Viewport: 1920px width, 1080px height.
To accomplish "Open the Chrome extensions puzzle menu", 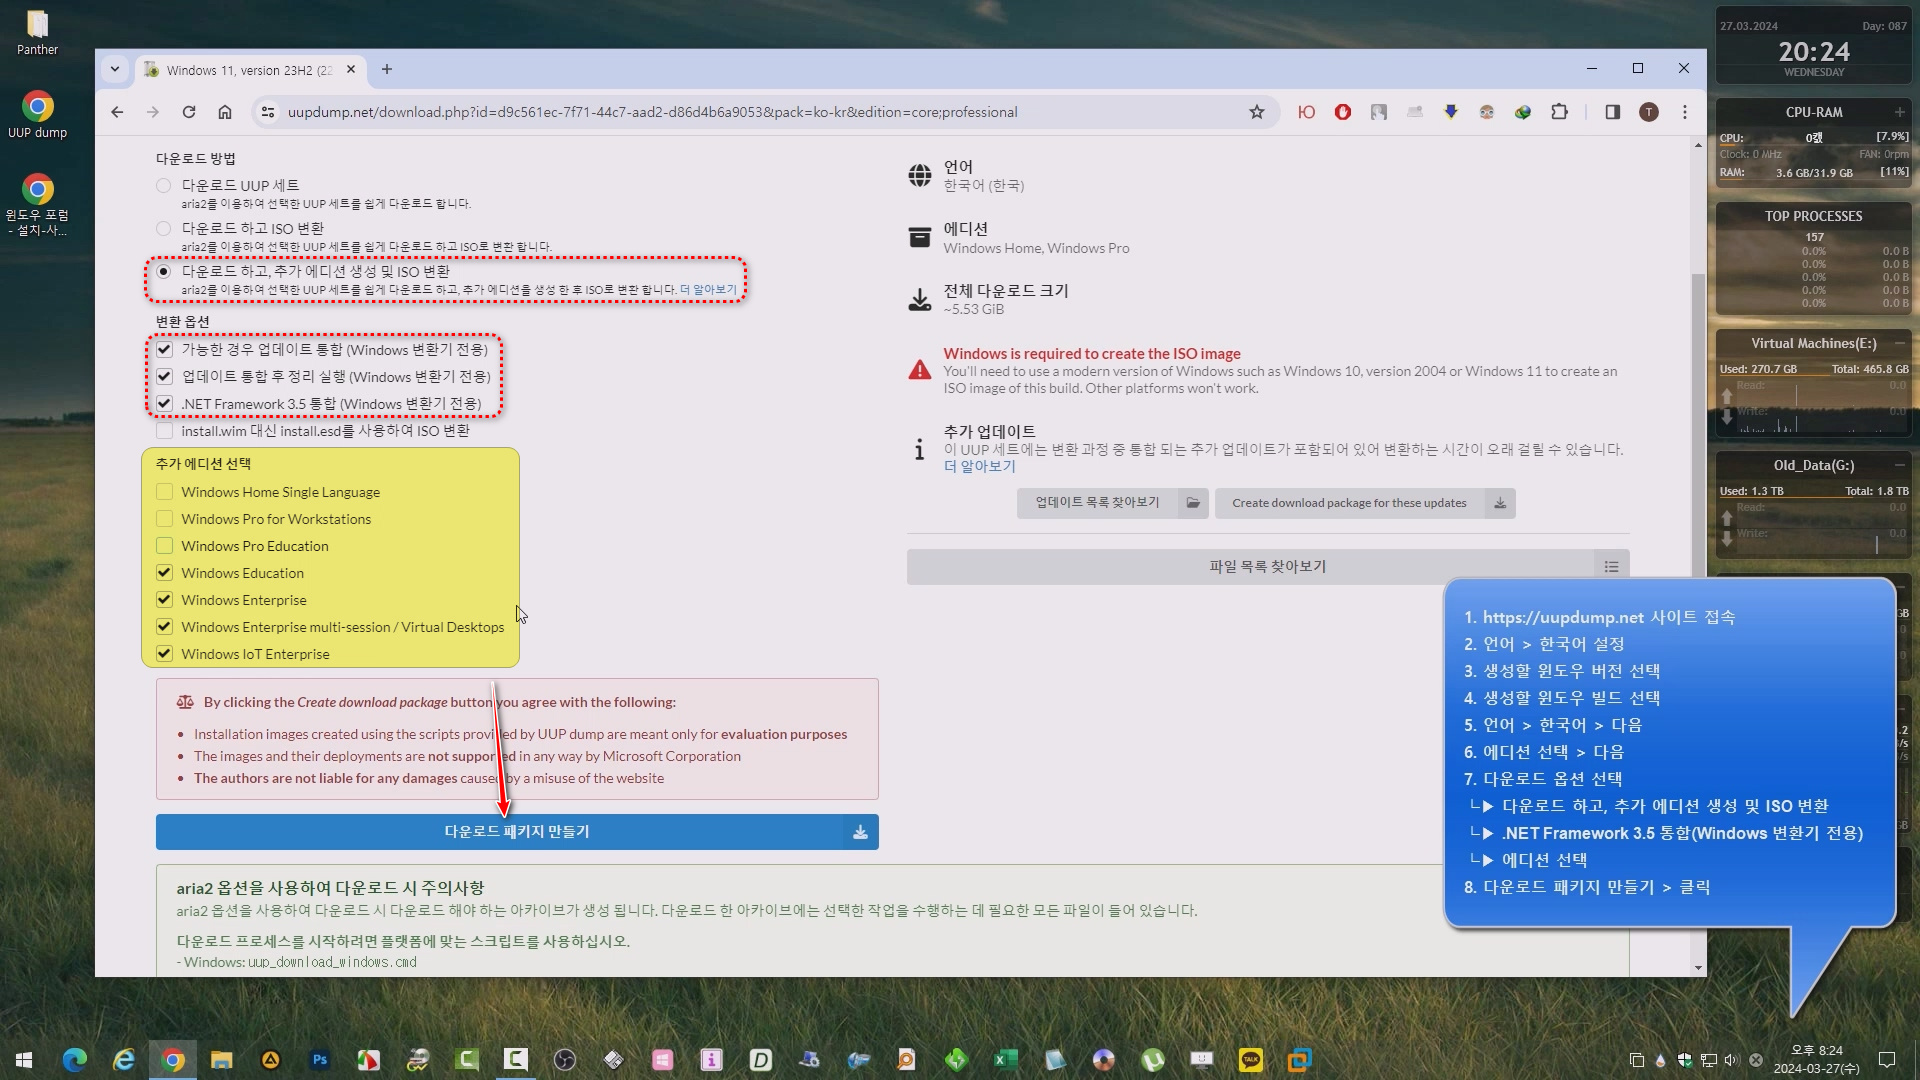I will coord(1559,112).
